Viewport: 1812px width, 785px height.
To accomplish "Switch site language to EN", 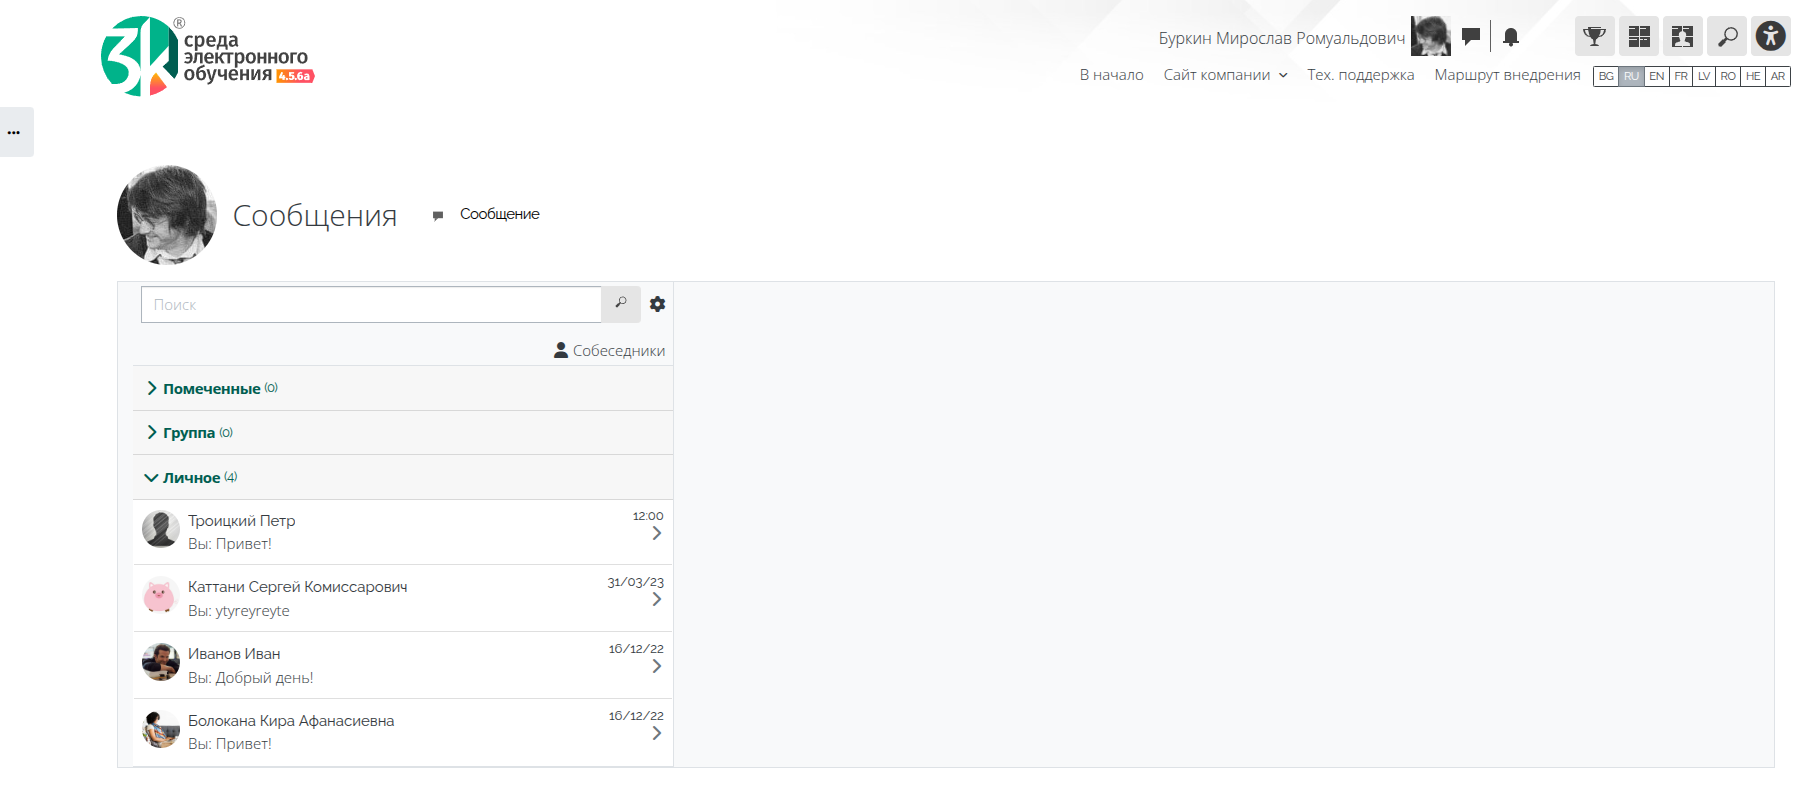I will click(x=1656, y=76).
